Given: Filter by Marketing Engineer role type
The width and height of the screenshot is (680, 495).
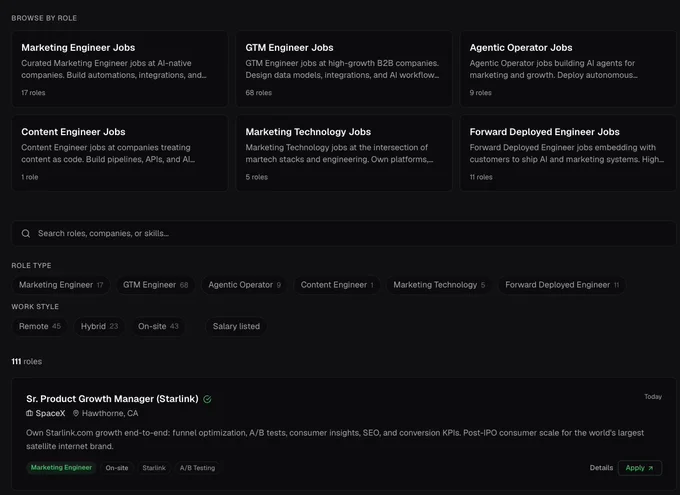Looking at the screenshot, I should (x=61, y=285).
